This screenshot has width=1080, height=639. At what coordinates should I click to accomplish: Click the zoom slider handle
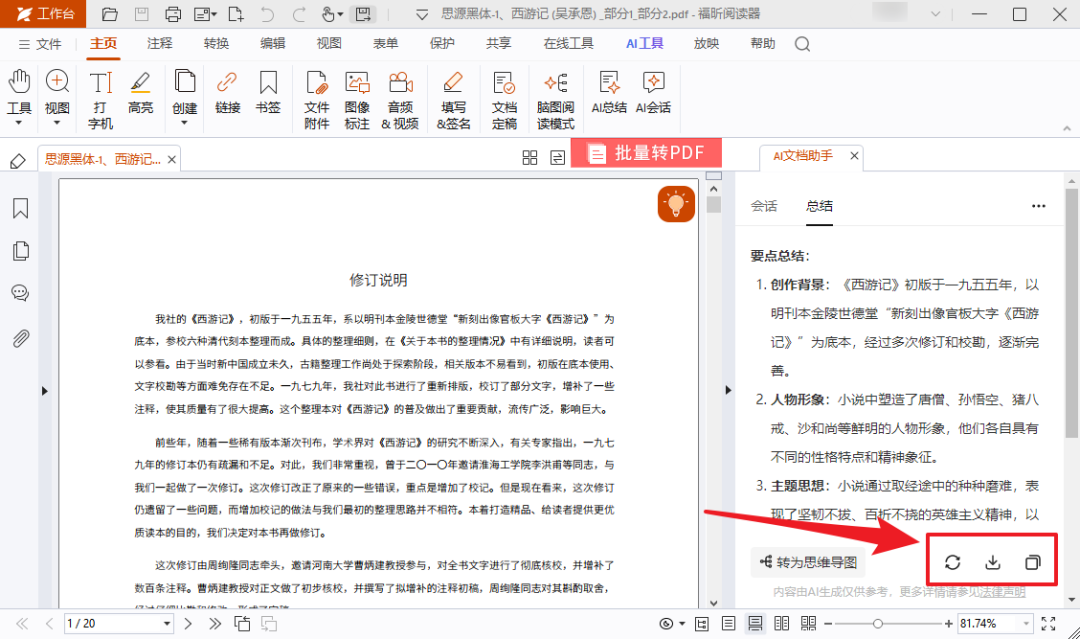[x=878, y=624]
